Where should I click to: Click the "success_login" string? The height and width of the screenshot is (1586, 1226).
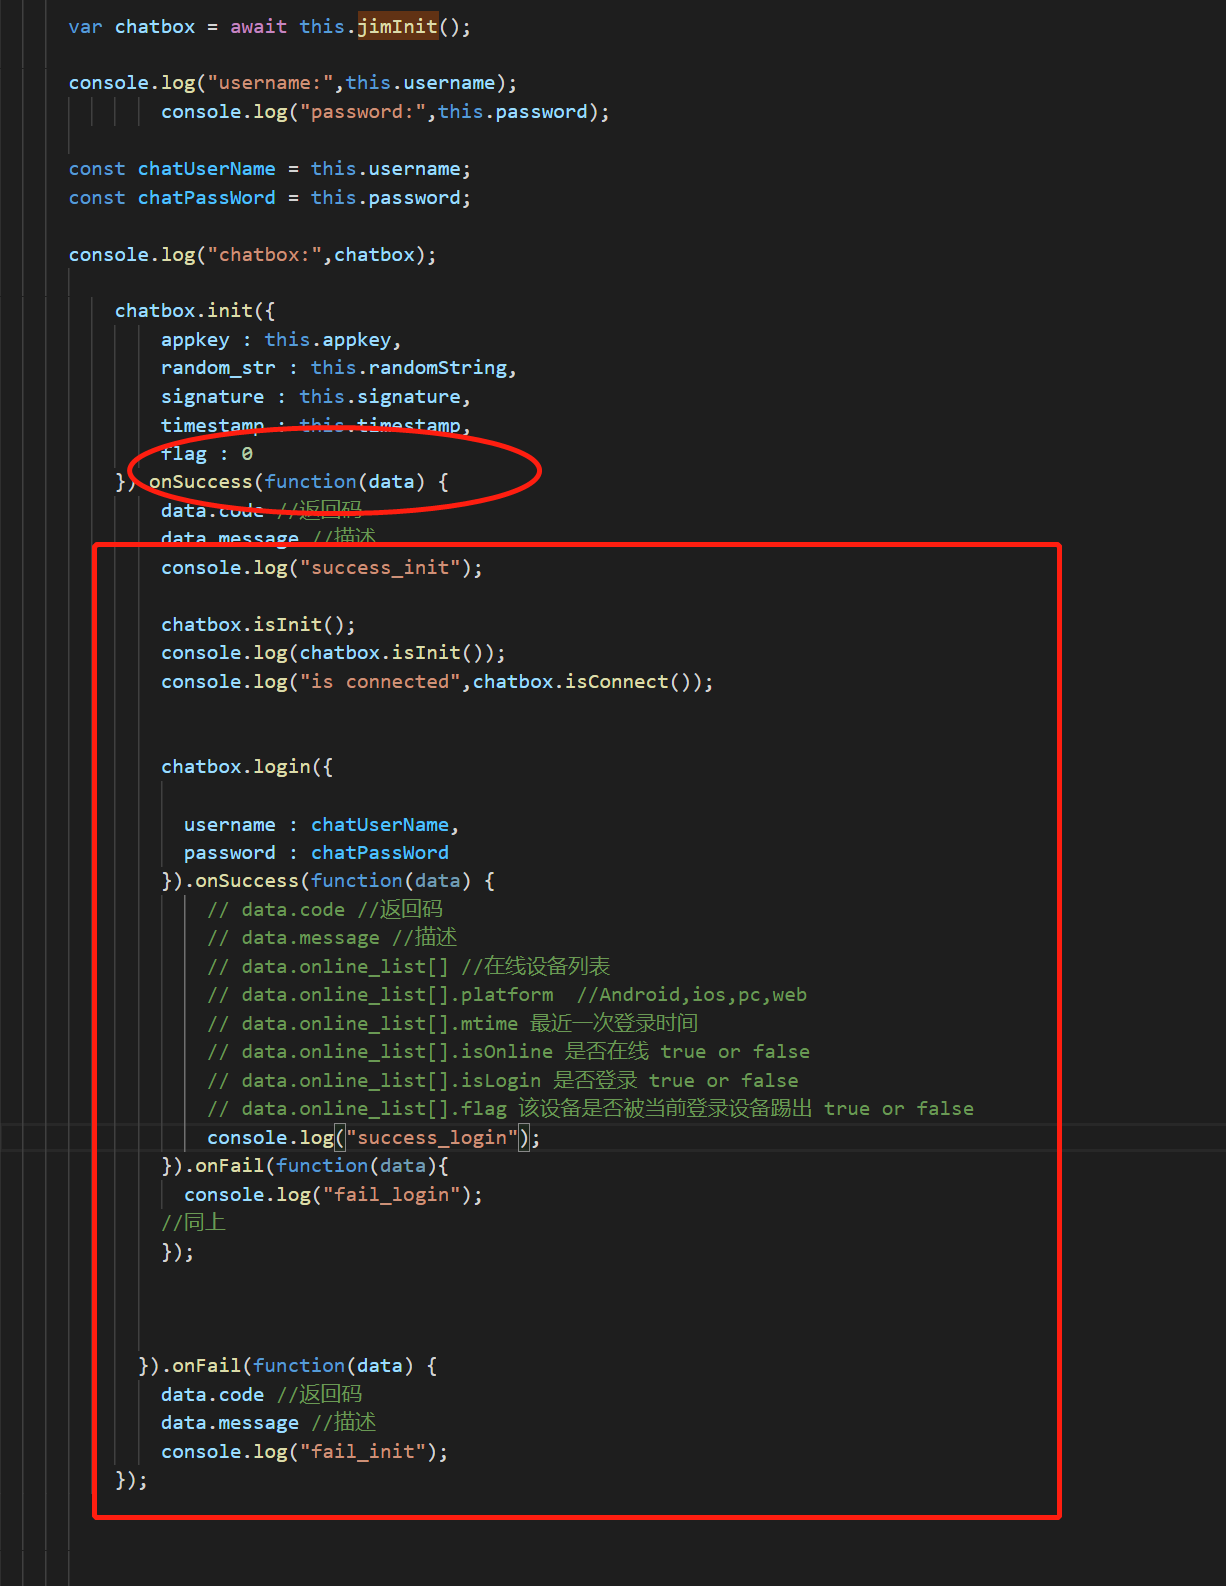click(x=432, y=1138)
